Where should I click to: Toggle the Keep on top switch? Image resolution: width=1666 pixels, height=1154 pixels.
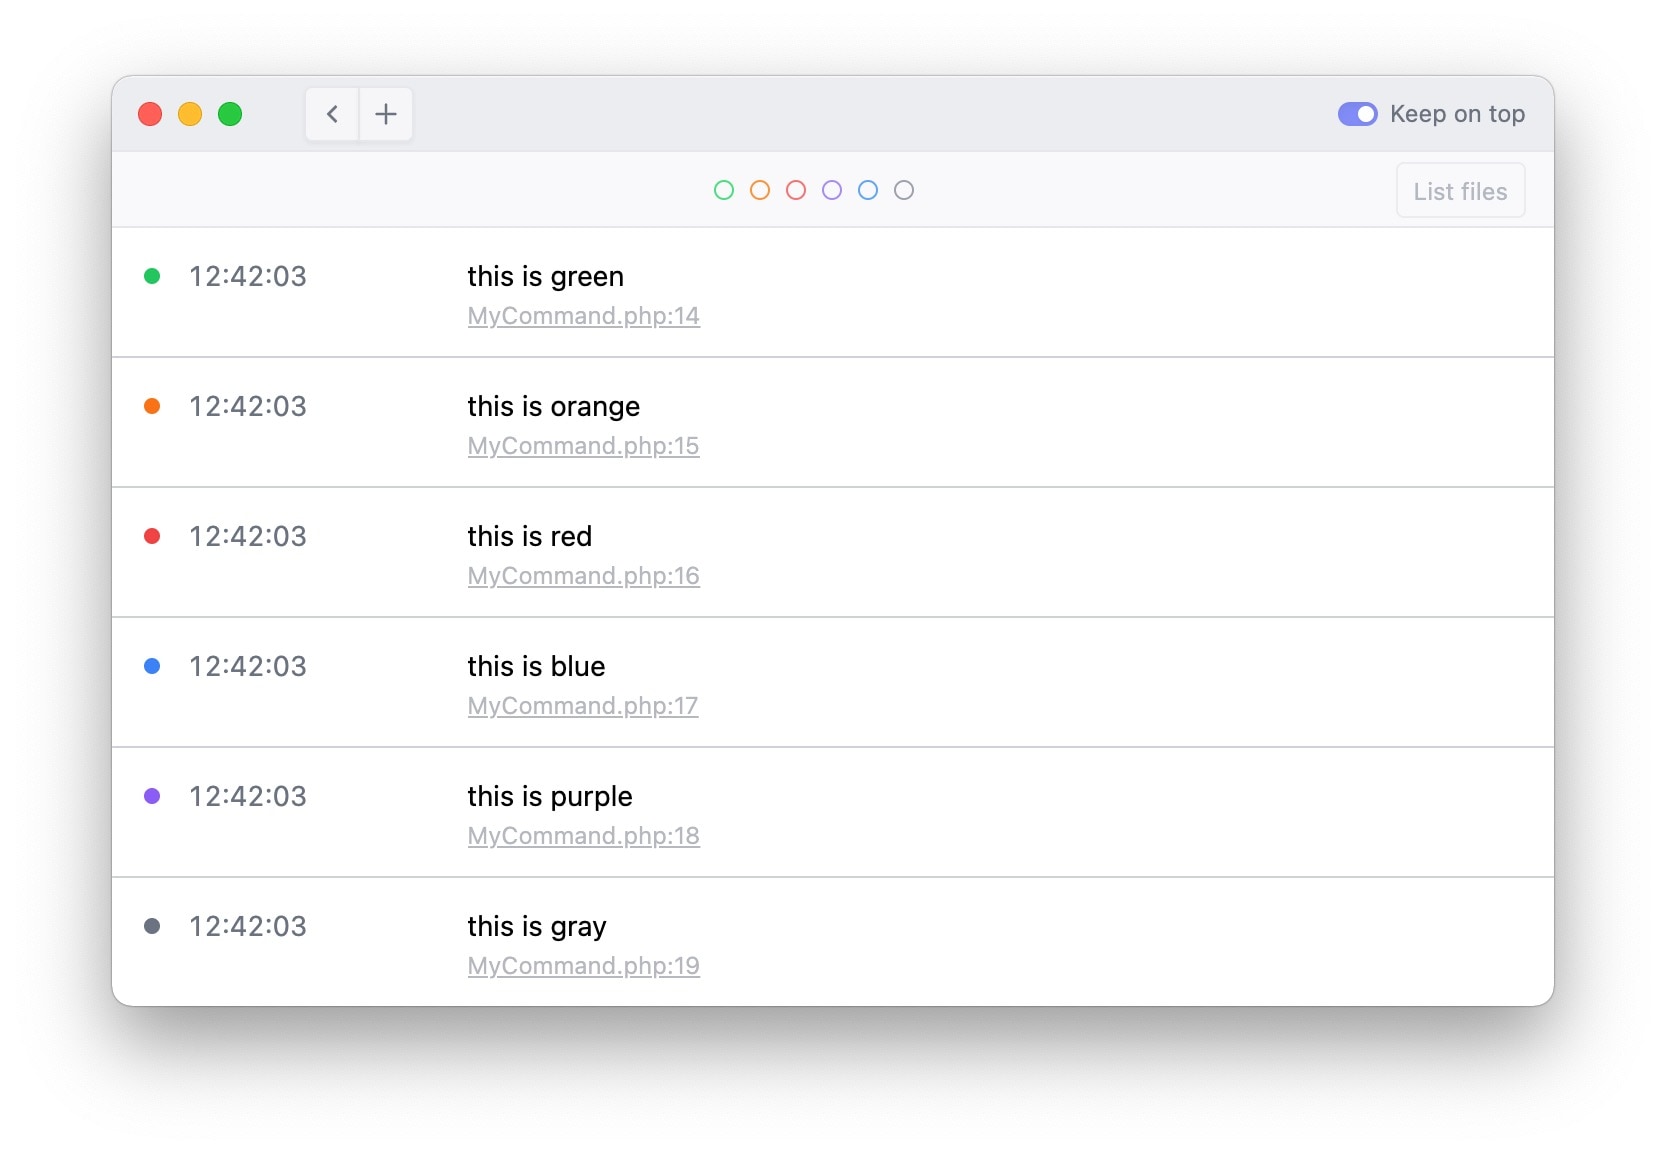(x=1357, y=114)
